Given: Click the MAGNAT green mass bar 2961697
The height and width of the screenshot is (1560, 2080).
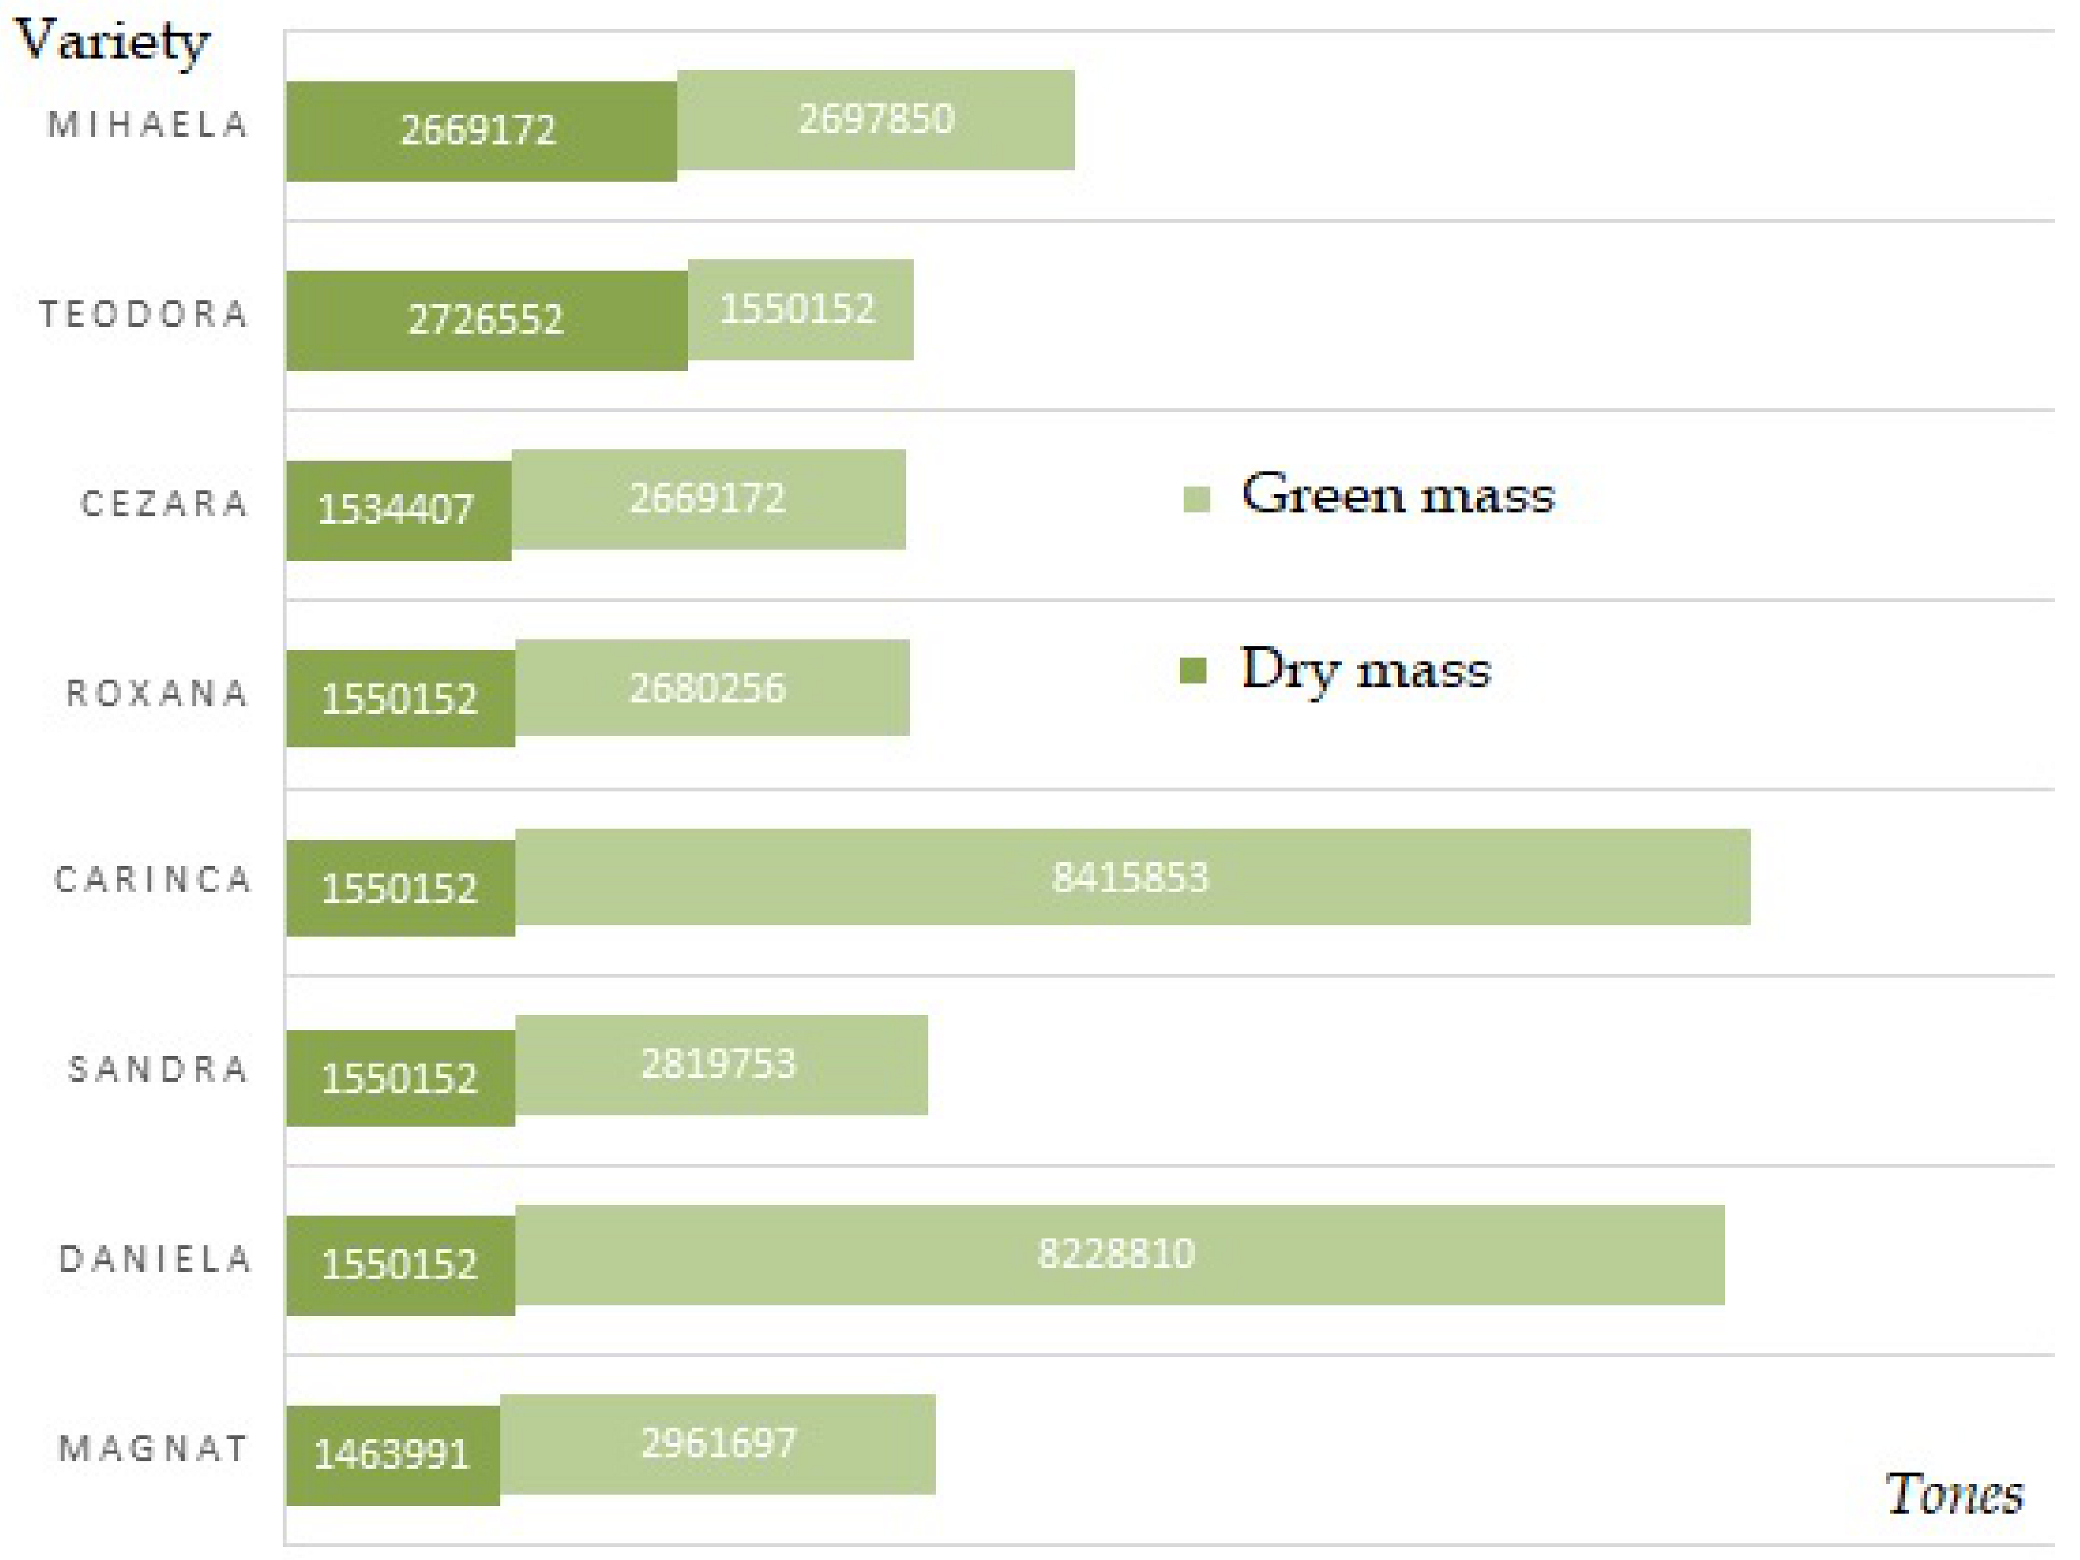Looking at the screenshot, I should point(718,1444).
